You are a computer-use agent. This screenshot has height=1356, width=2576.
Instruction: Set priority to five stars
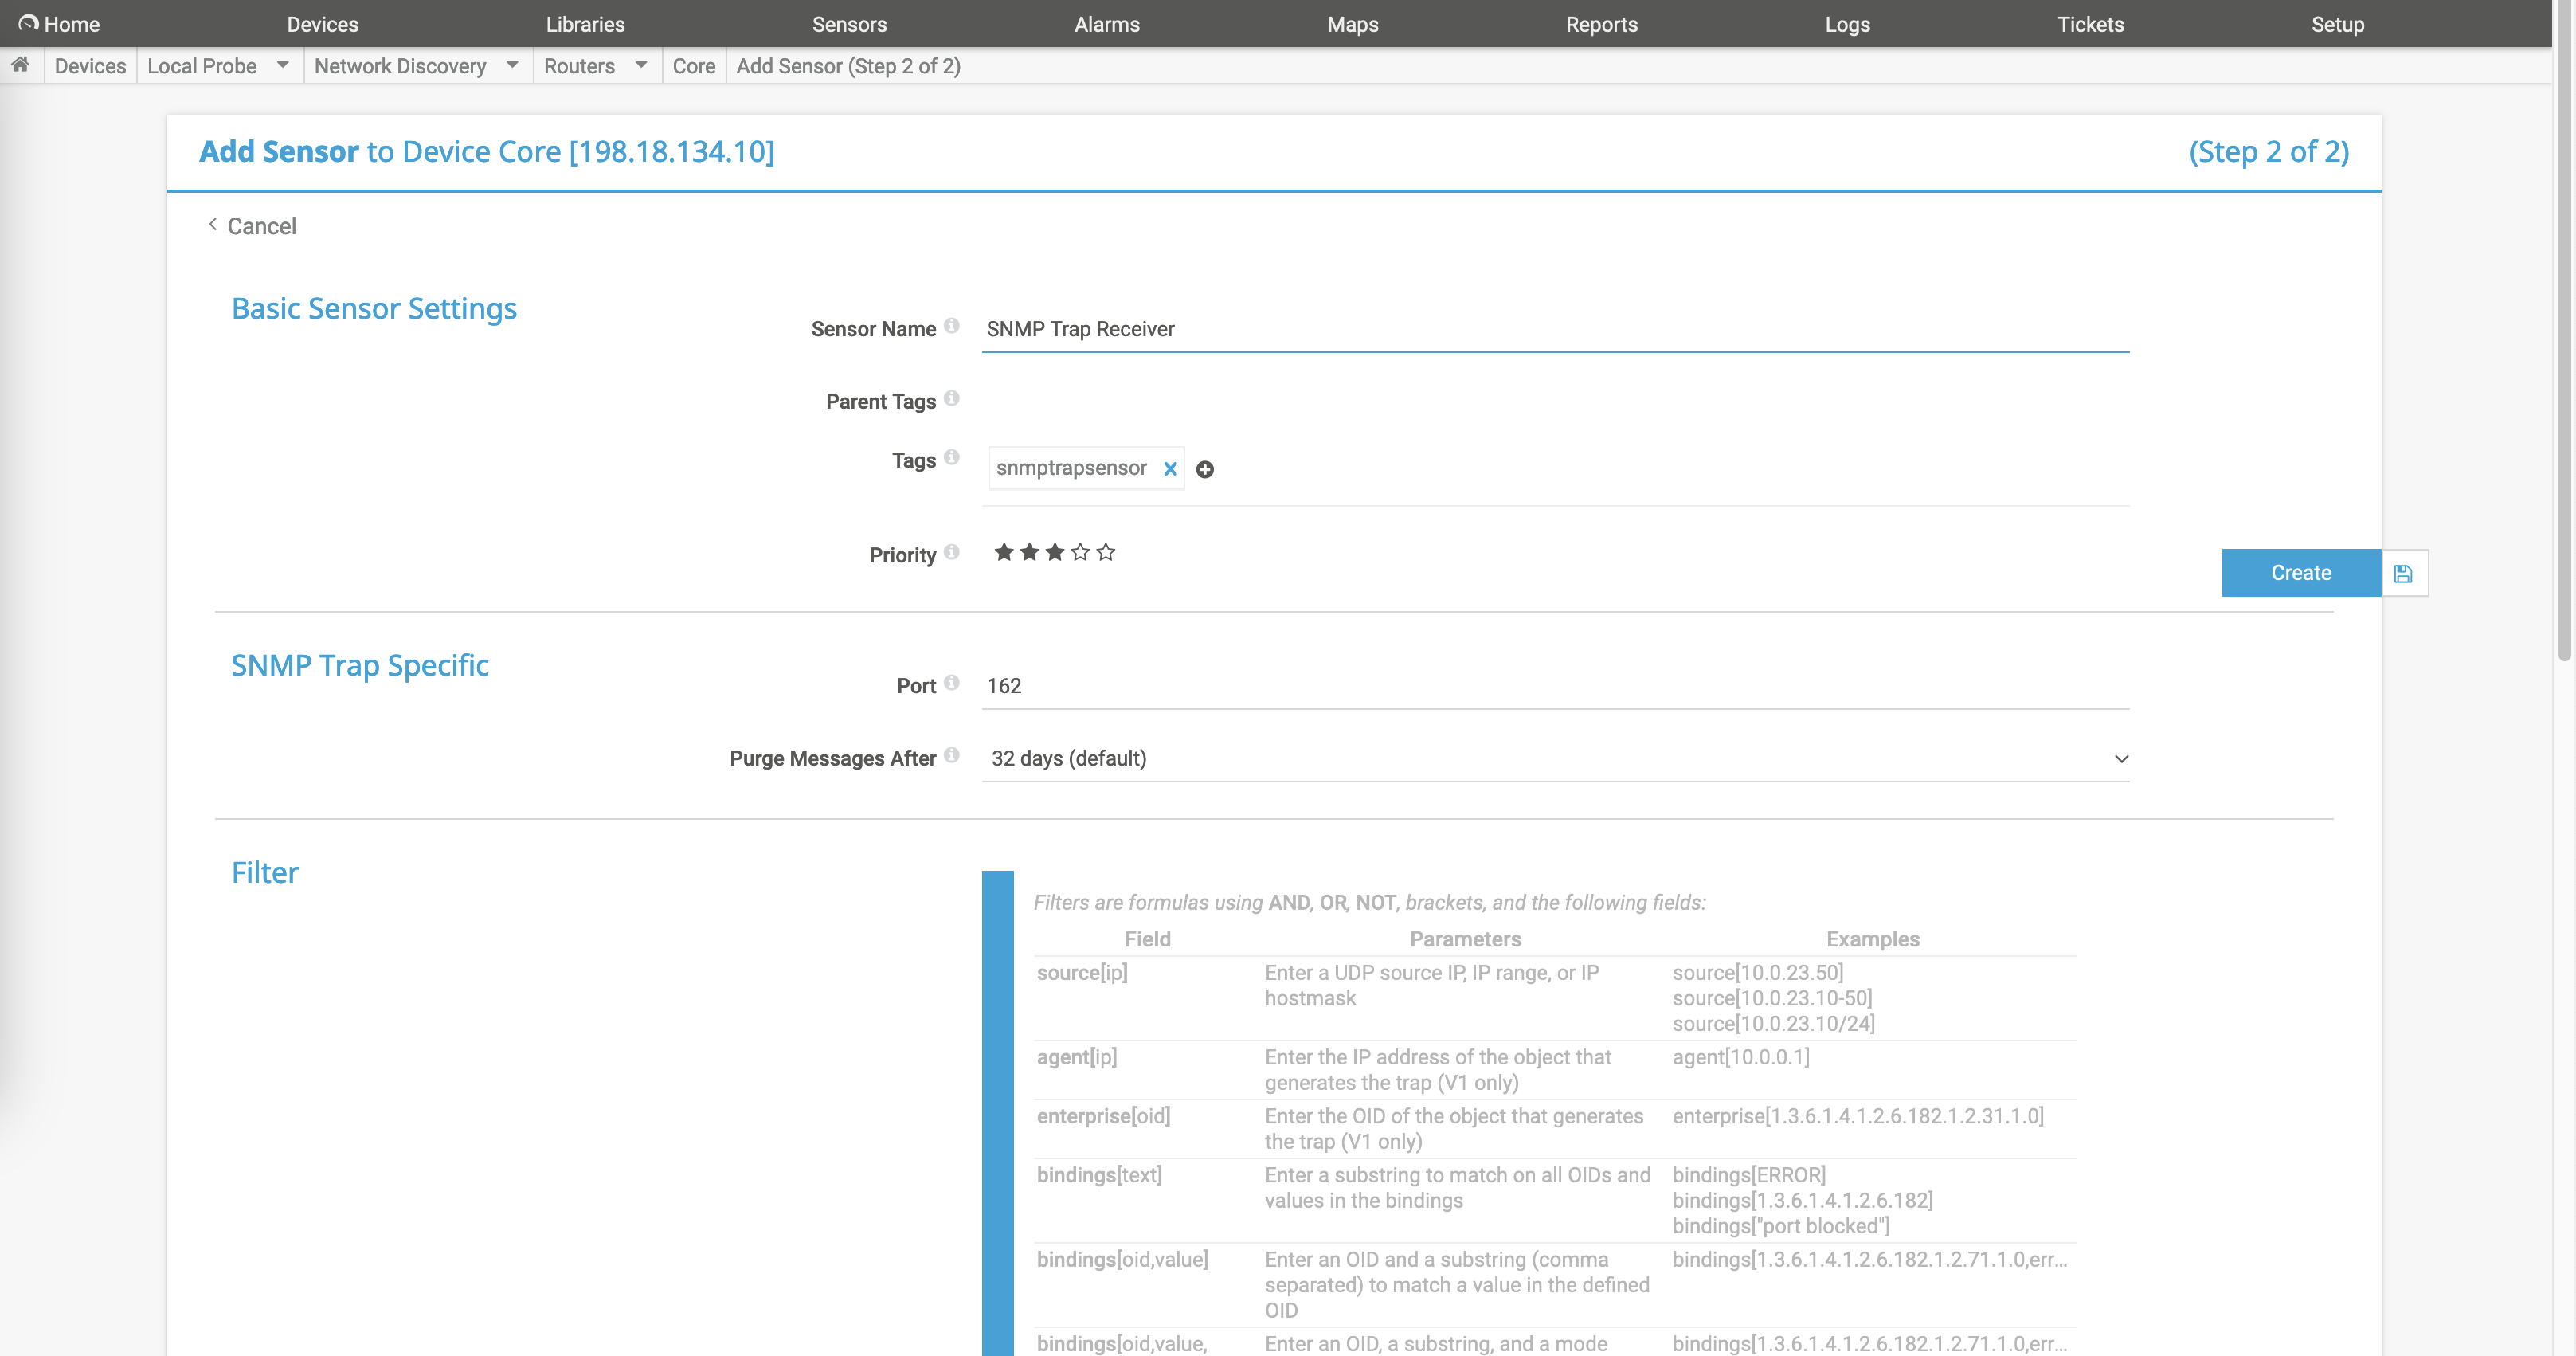point(1105,552)
